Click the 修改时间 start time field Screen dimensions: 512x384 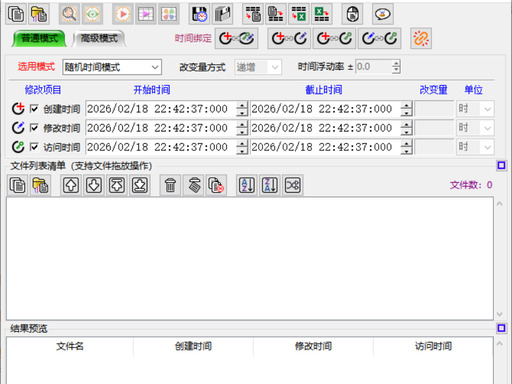[x=161, y=128]
